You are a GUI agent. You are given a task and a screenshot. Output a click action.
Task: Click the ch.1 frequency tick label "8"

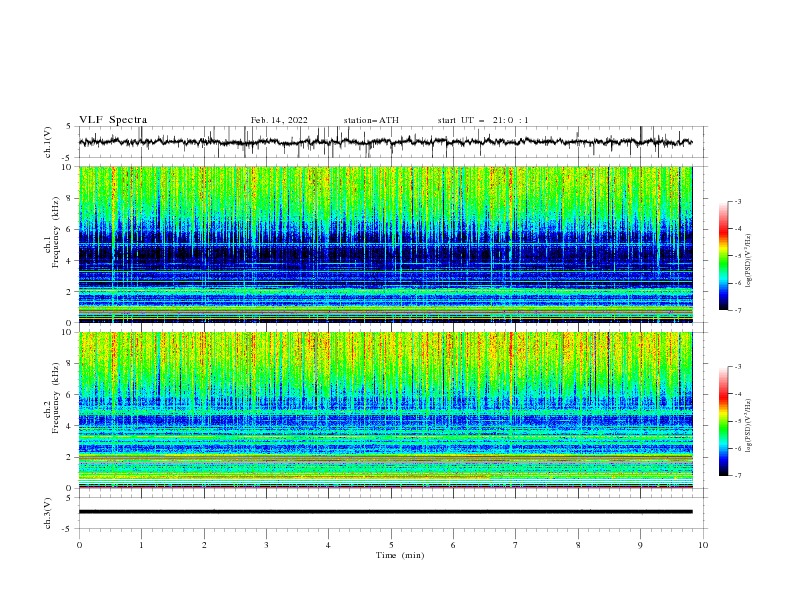(70, 198)
